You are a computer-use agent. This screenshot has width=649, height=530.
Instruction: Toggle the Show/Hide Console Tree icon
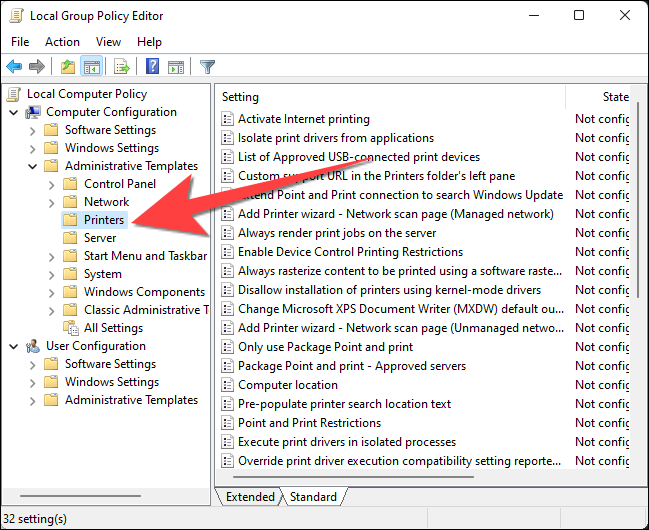91,67
